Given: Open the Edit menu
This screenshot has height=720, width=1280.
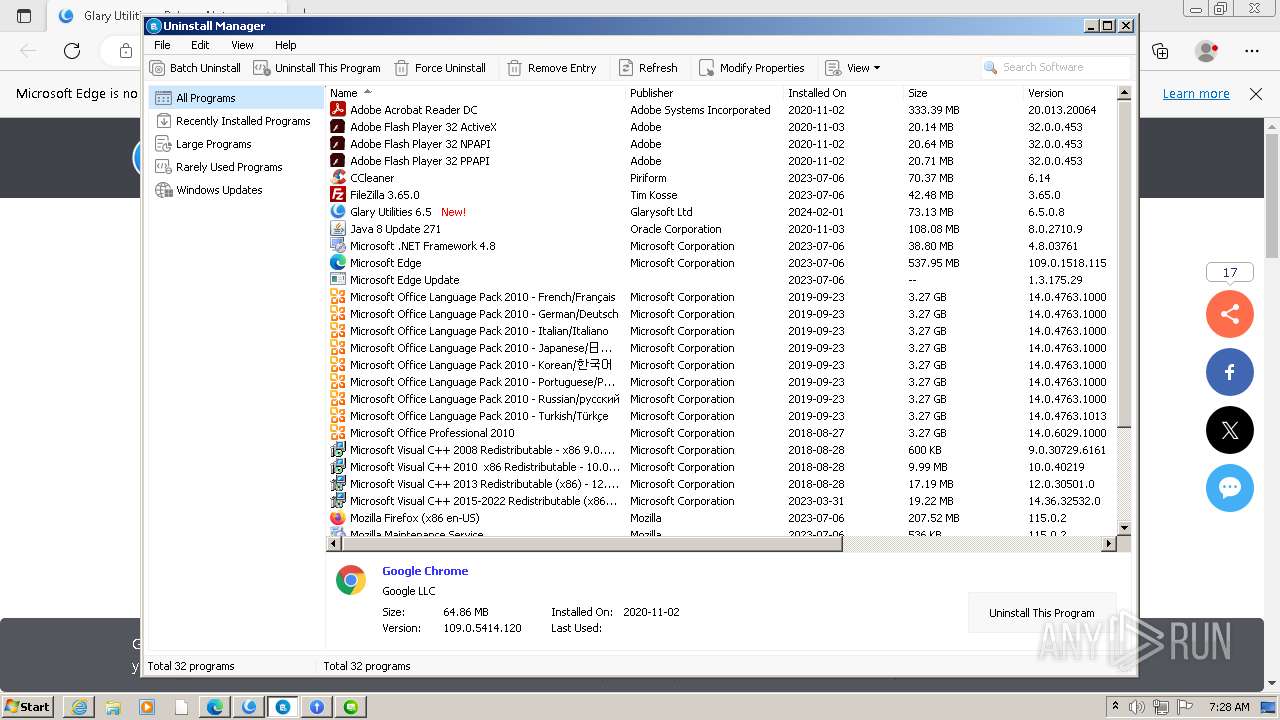Looking at the screenshot, I should [x=200, y=45].
